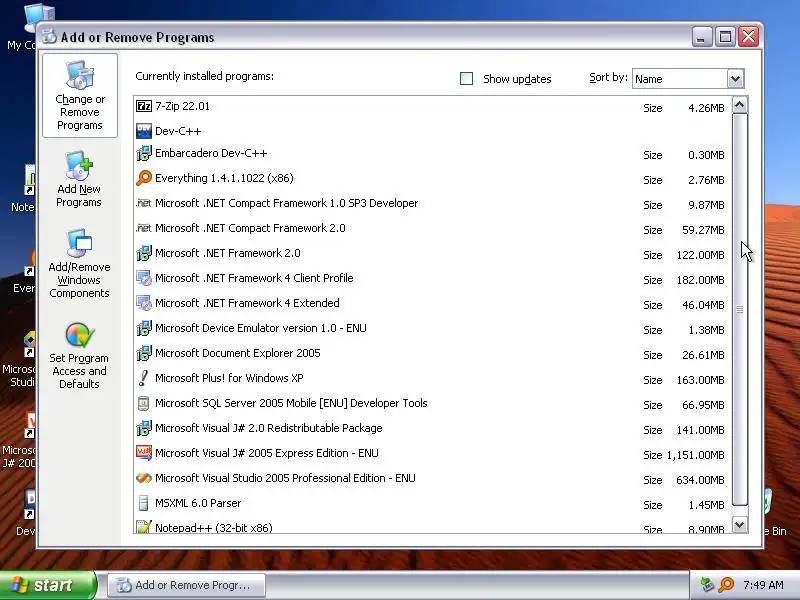This screenshot has width=800, height=600.
Task: Click the SQL Server 2005 Mobile icon
Action: pyautogui.click(x=144, y=403)
